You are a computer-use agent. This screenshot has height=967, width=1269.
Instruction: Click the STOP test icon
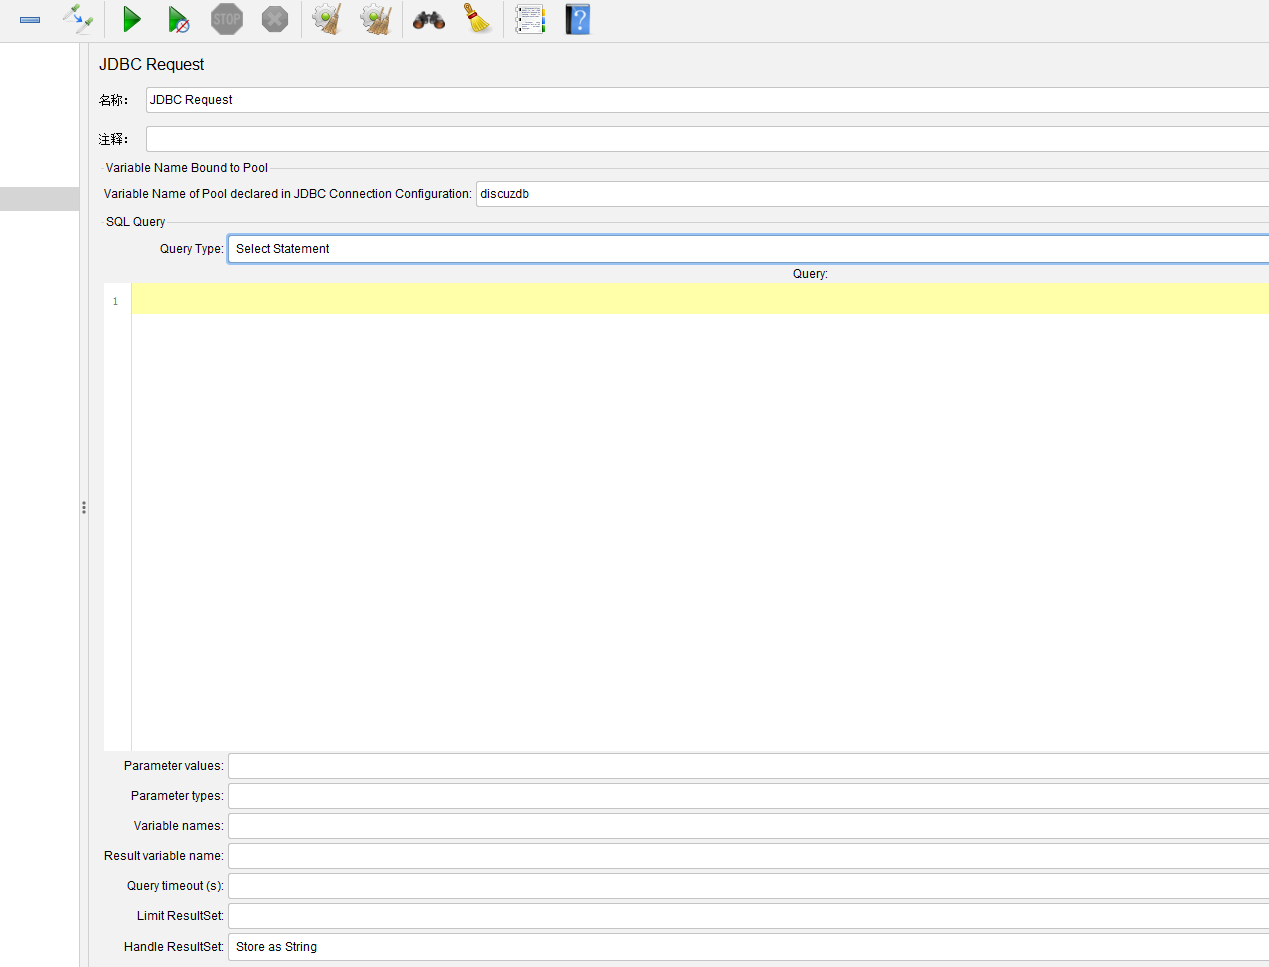pyautogui.click(x=227, y=19)
